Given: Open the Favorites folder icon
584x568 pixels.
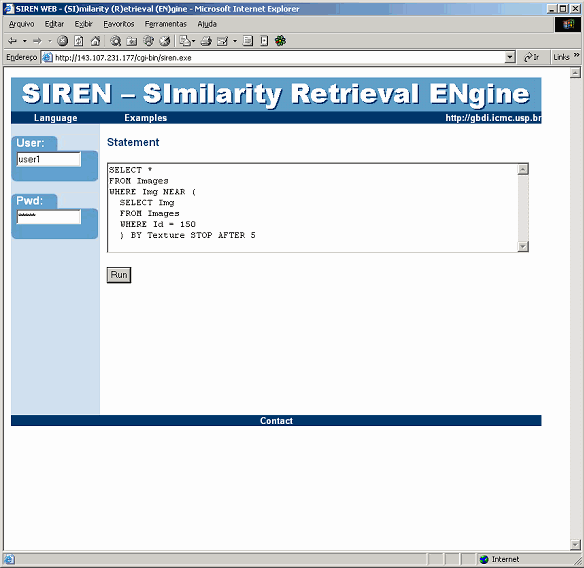Looking at the screenshot, I should click(x=132, y=41).
